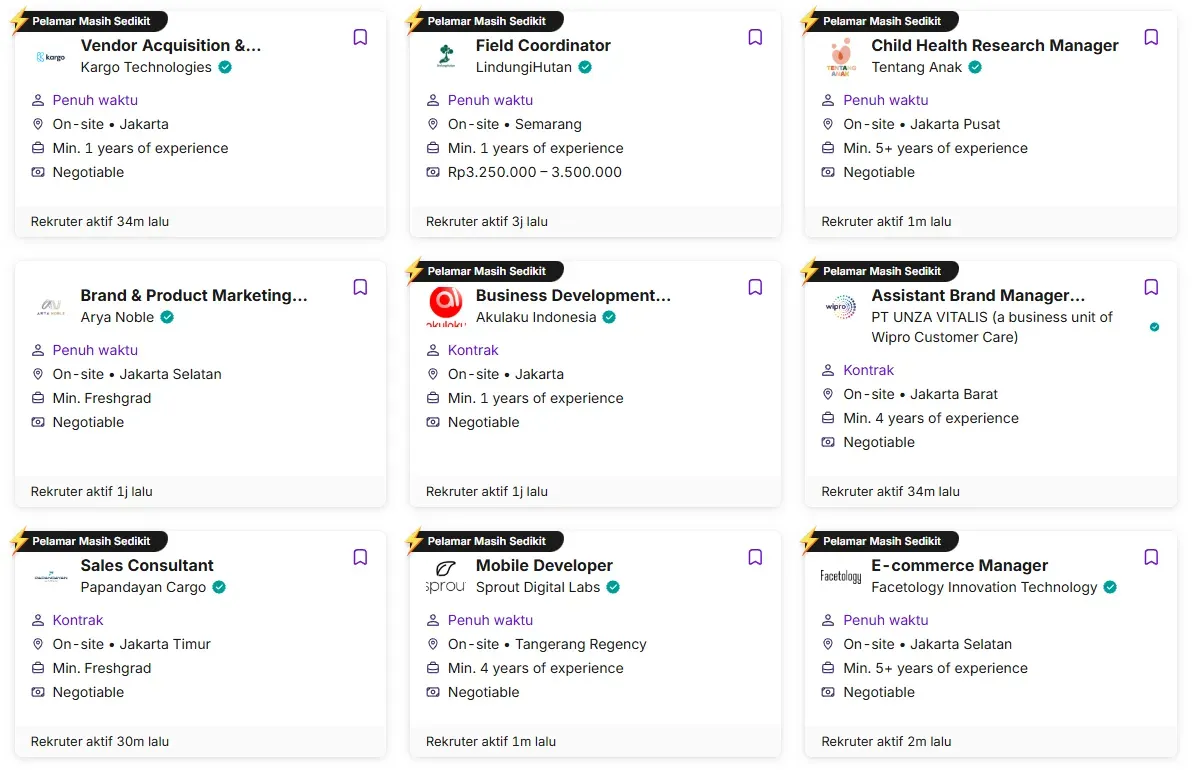Click the Tentang Anak company logo

coord(841,57)
